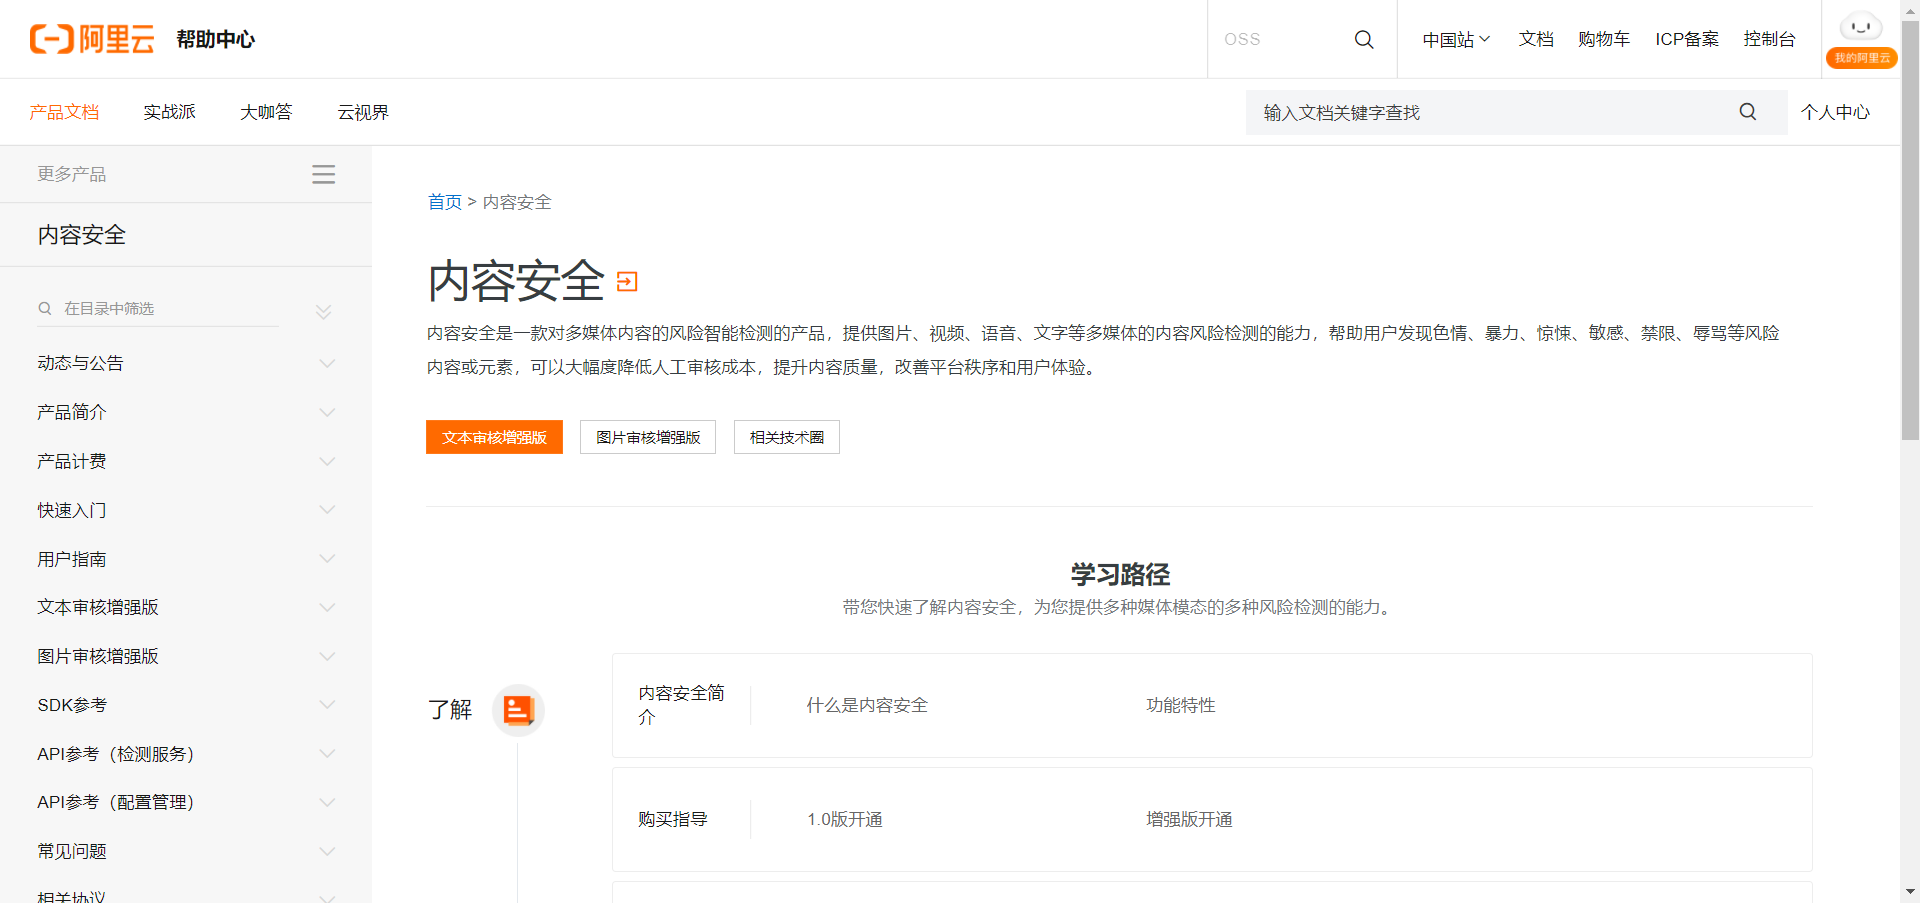Click the 内容安全 sidebar heading
Viewport: 1920px width, 903px height.
click(82, 235)
